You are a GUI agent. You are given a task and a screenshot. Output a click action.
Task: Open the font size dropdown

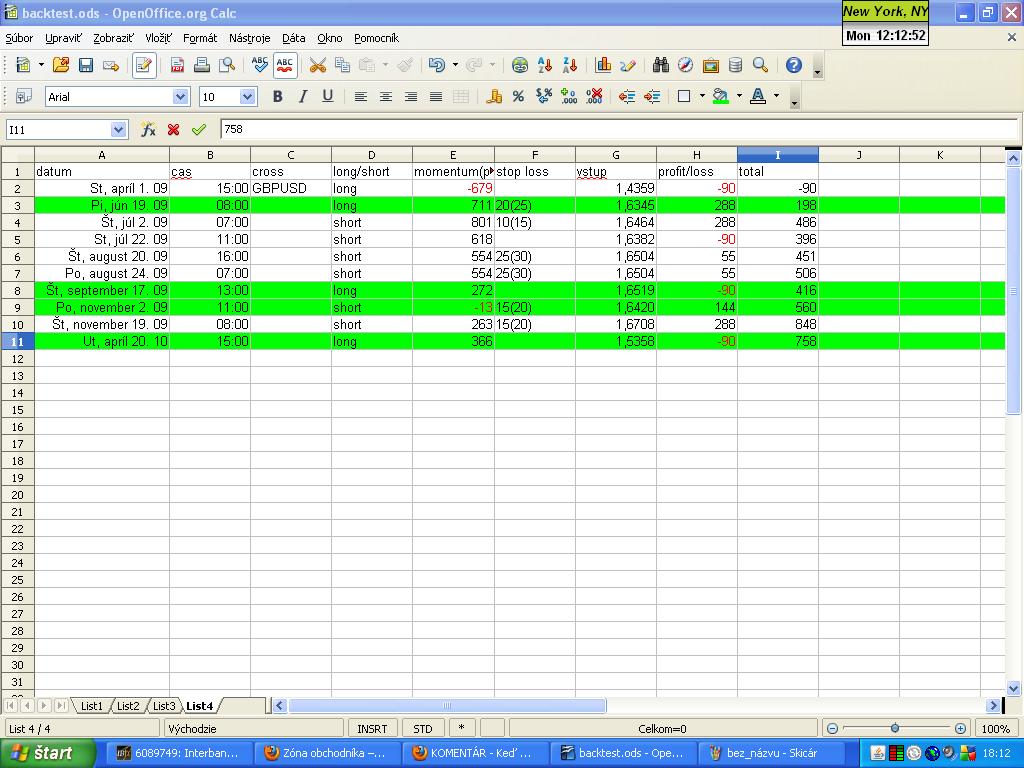[x=248, y=96]
